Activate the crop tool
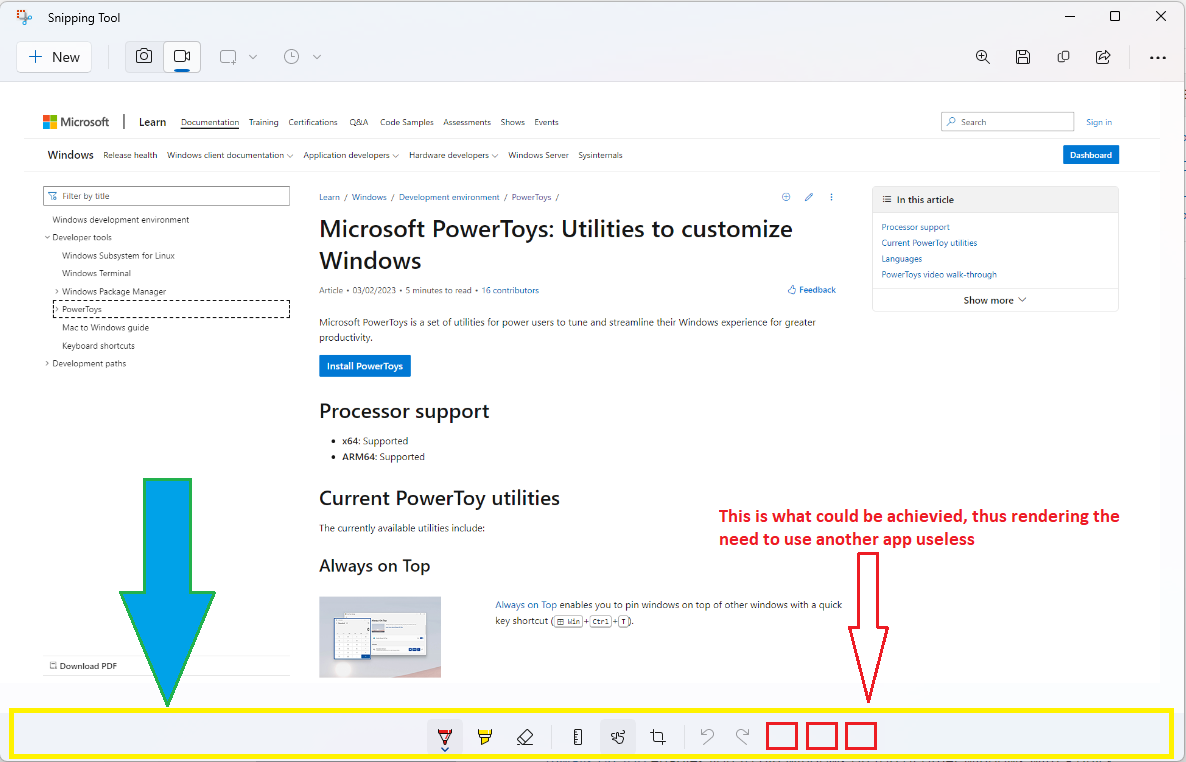Image resolution: width=1186 pixels, height=762 pixels. pos(657,736)
